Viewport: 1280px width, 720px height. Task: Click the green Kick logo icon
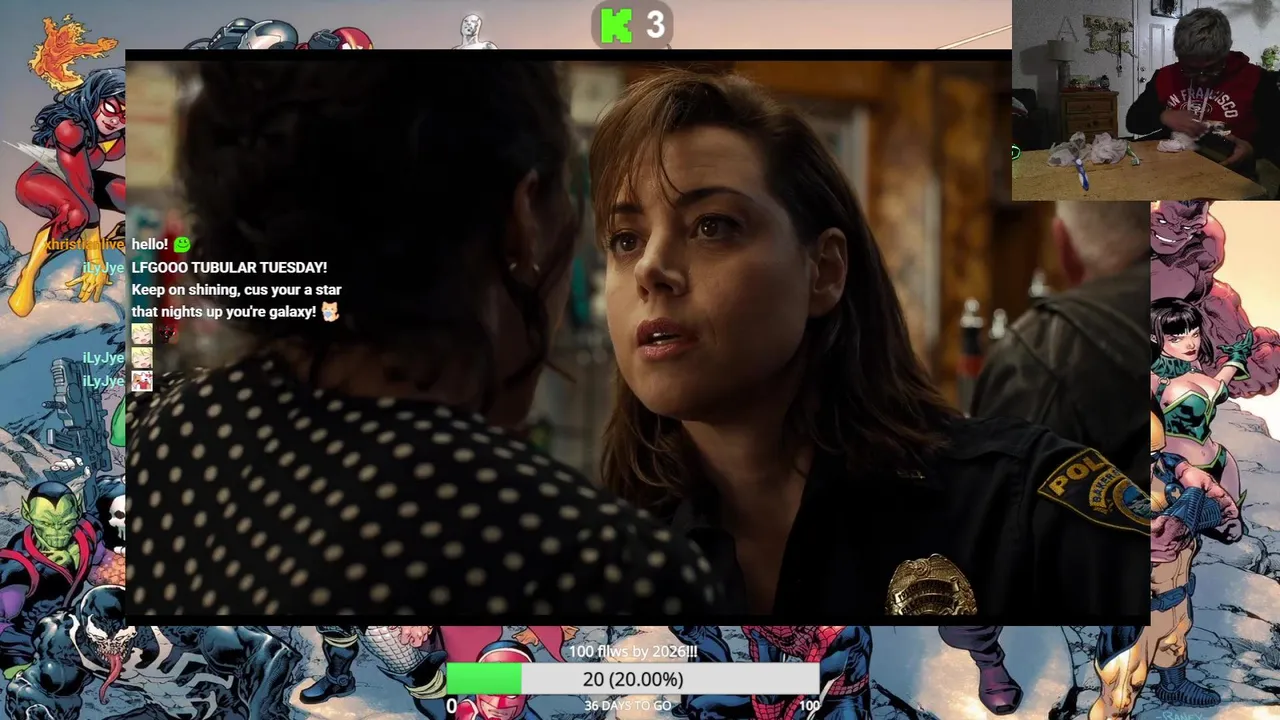pos(616,25)
